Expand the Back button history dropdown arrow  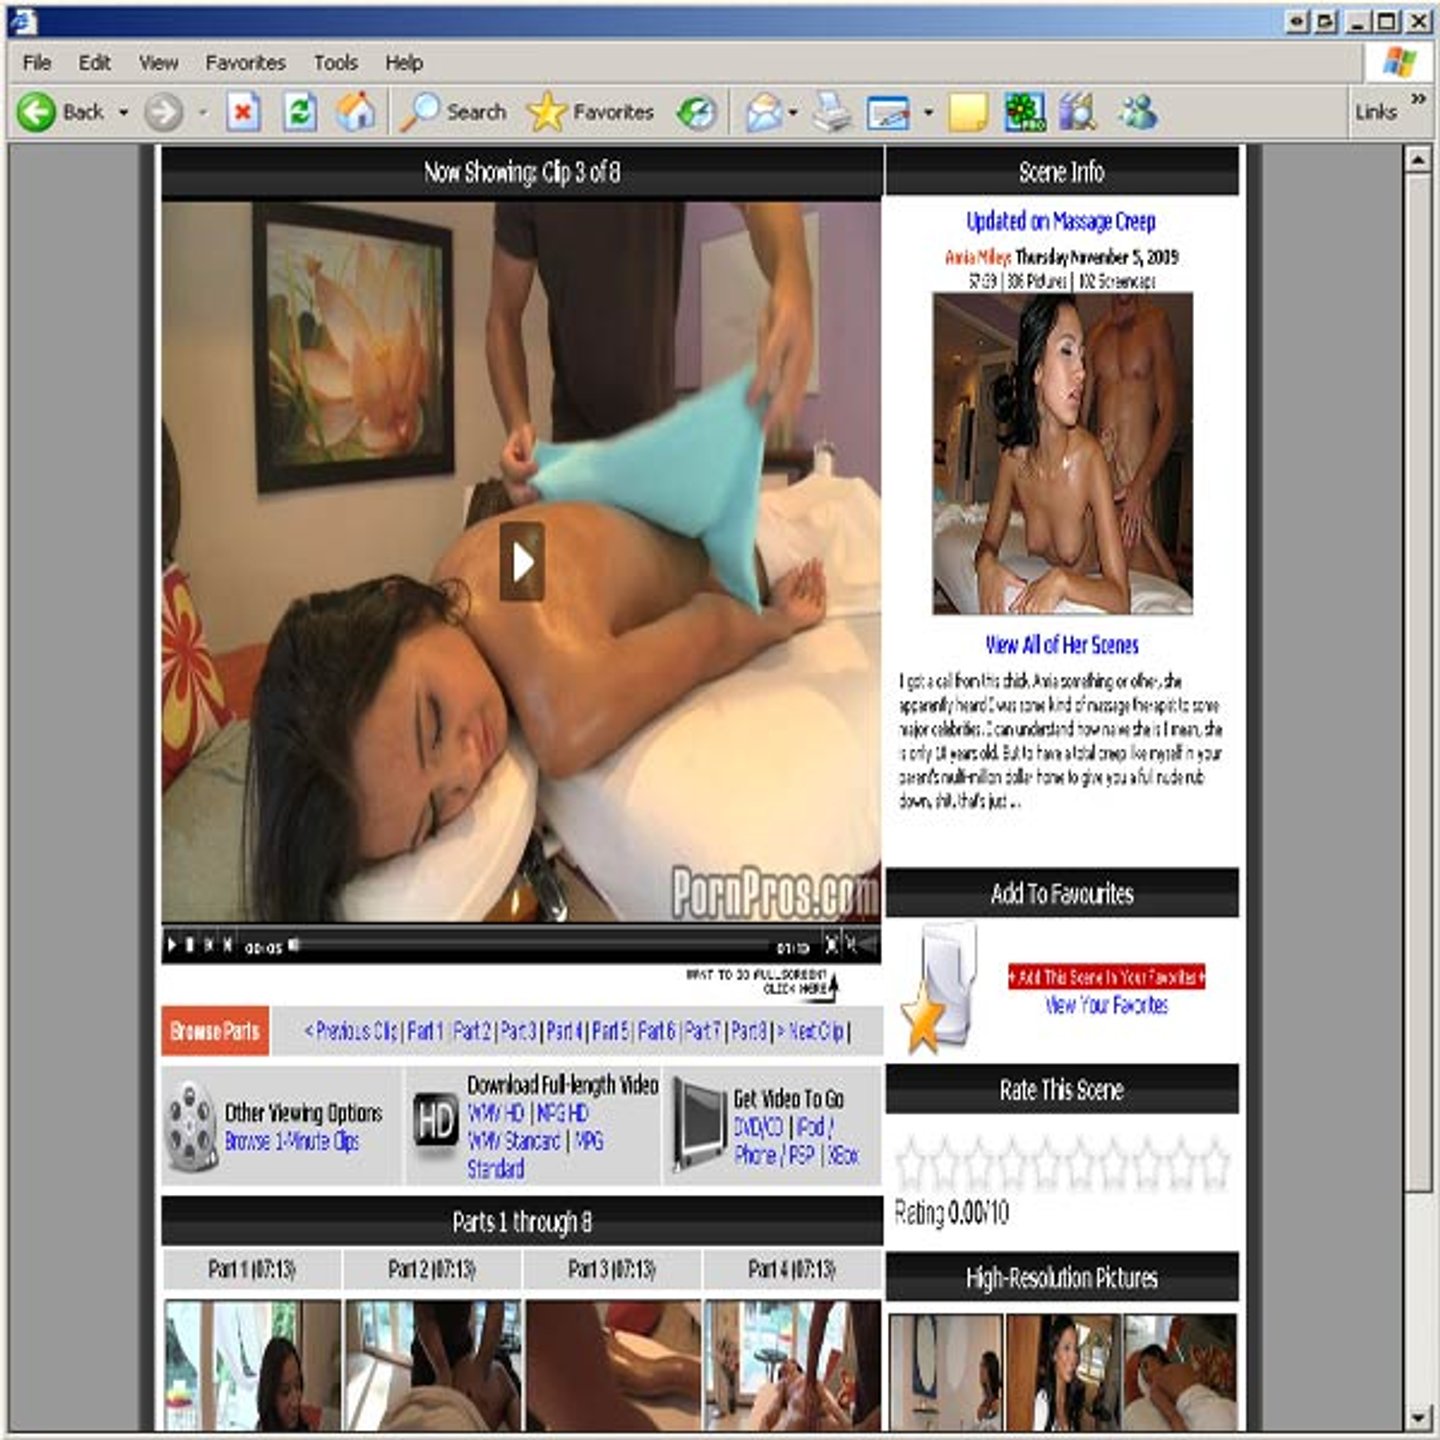tap(124, 112)
